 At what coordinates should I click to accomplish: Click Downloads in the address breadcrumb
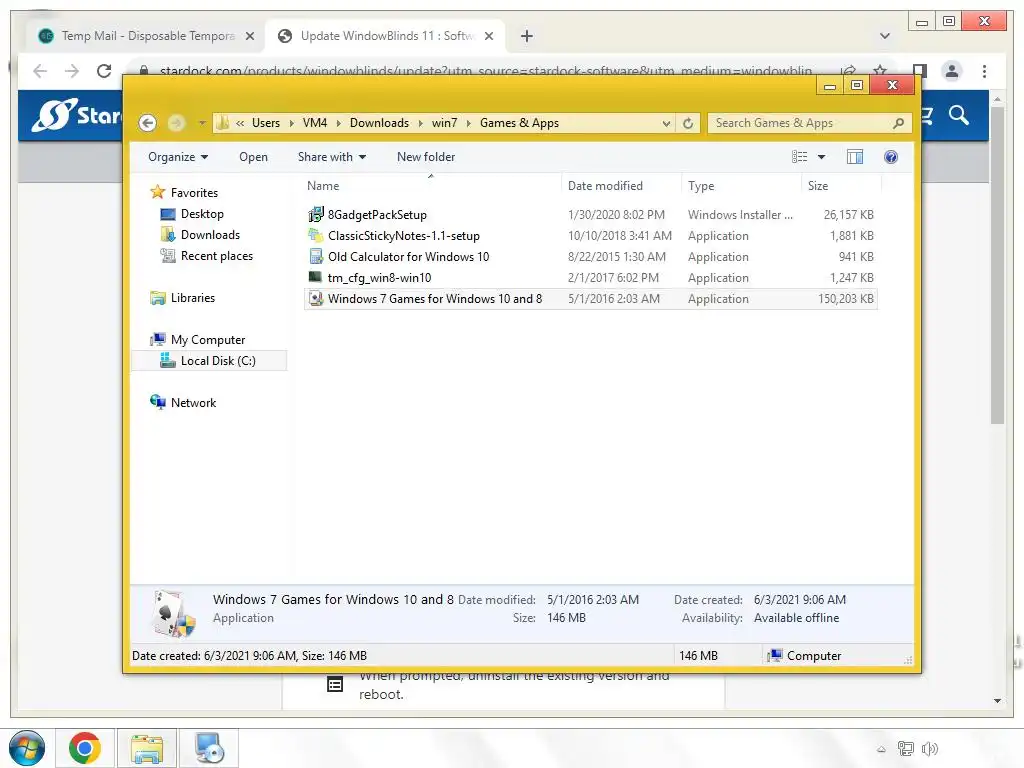click(x=379, y=123)
